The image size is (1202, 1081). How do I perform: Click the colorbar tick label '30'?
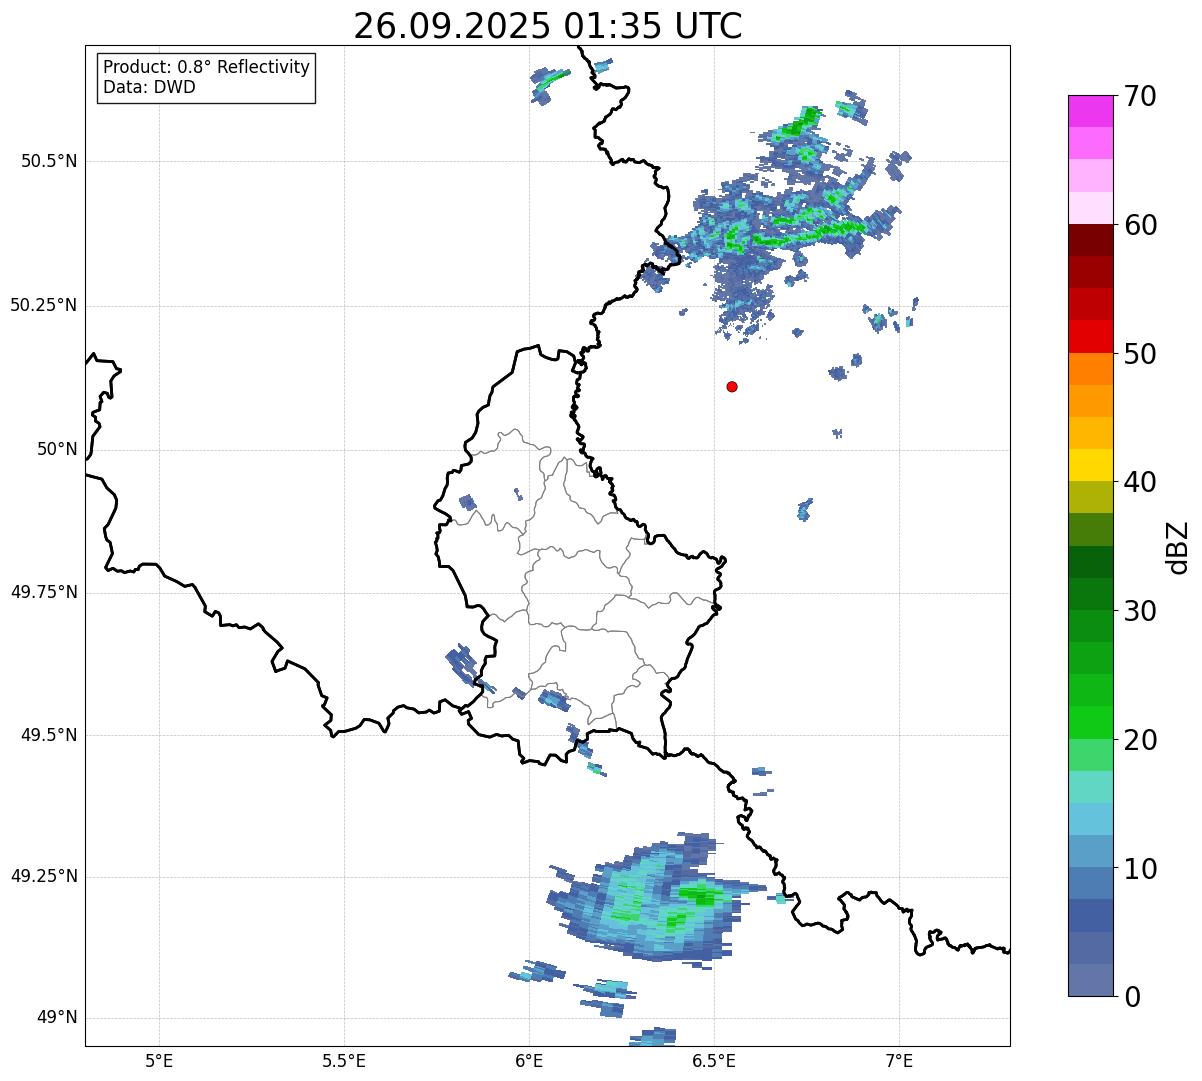click(x=1139, y=611)
